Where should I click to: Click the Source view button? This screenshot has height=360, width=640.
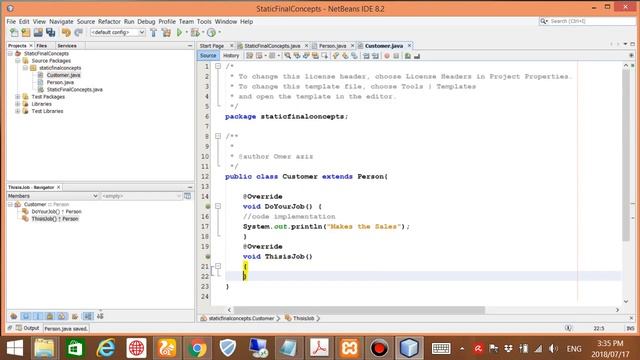point(208,56)
